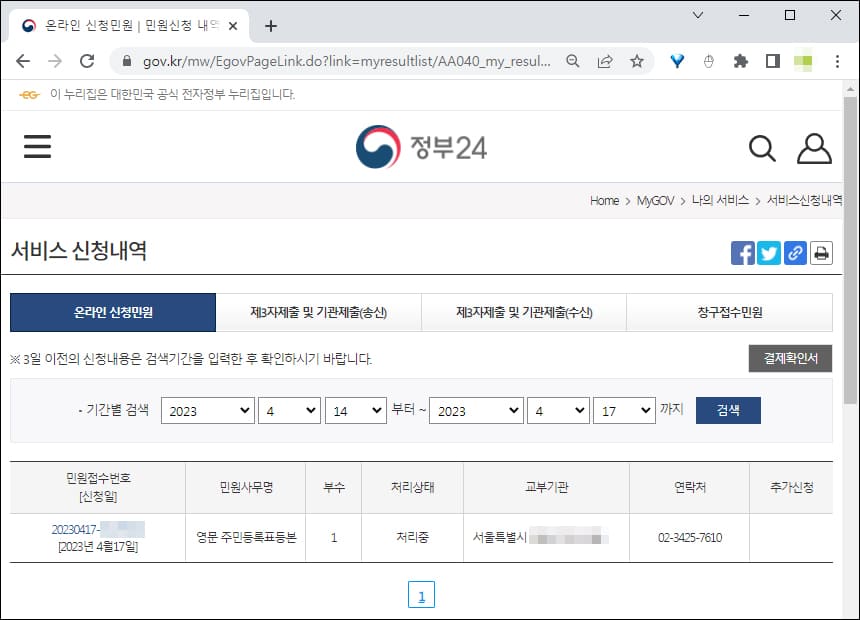Open the end day dropdown showing 17

tap(624, 410)
